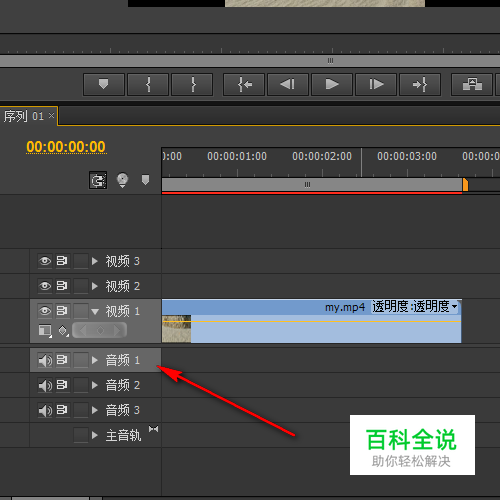Image resolution: width=500 pixels, height=500 pixels.
Task: Toggle track lock box on 视频 2
Action: (81, 286)
